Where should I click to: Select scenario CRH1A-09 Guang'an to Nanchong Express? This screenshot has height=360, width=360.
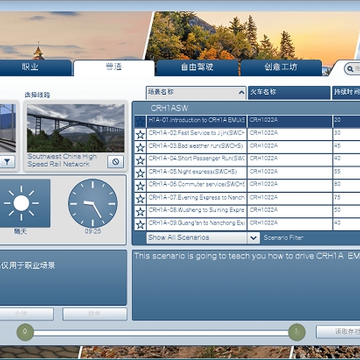[x=197, y=224]
